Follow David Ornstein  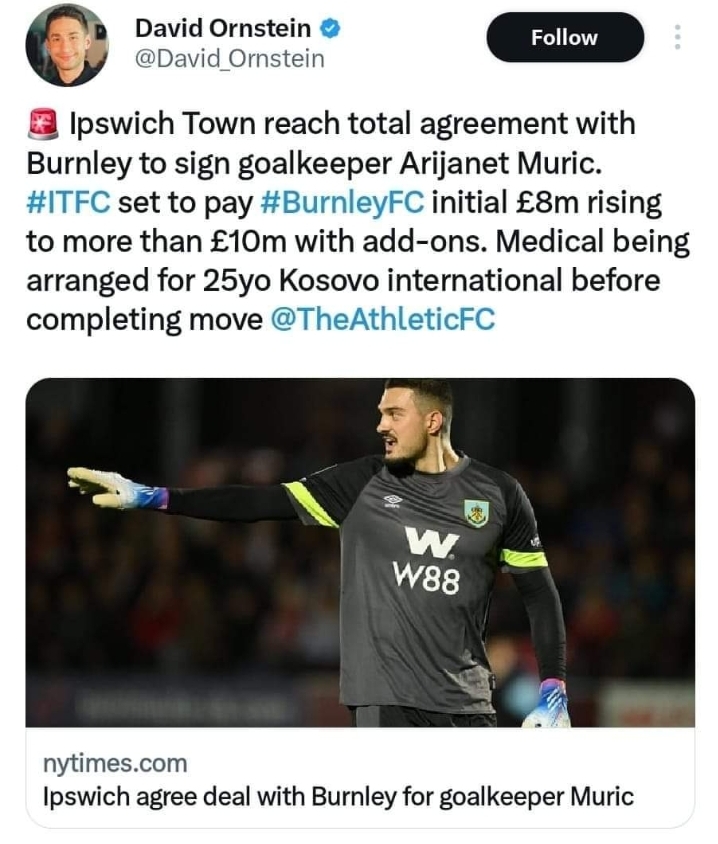pyautogui.click(x=565, y=38)
